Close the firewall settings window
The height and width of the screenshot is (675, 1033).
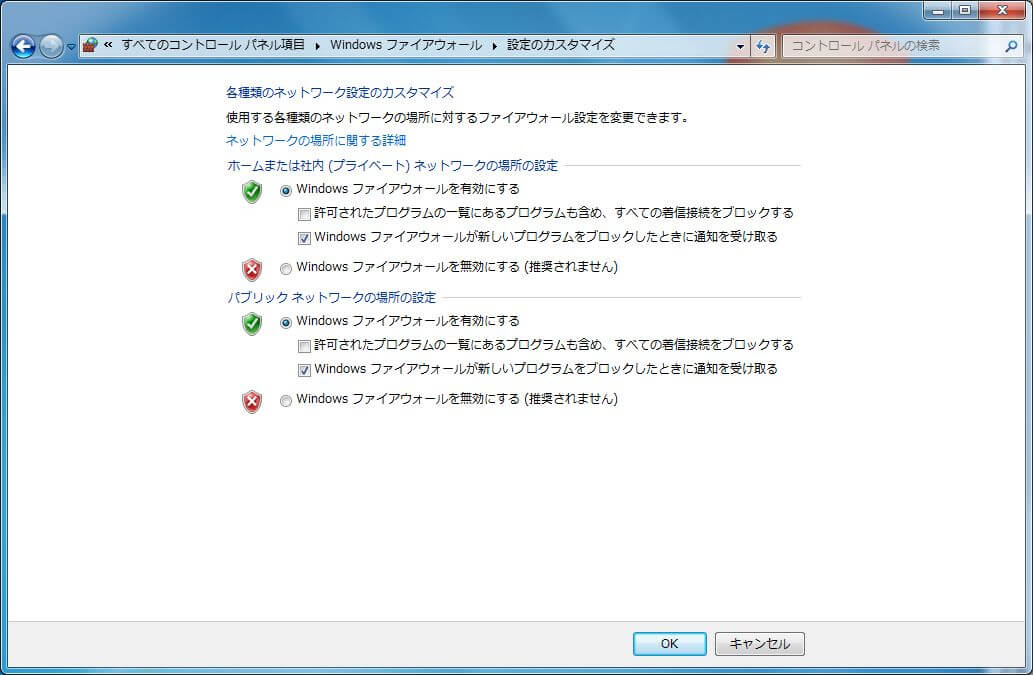click(1003, 11)
